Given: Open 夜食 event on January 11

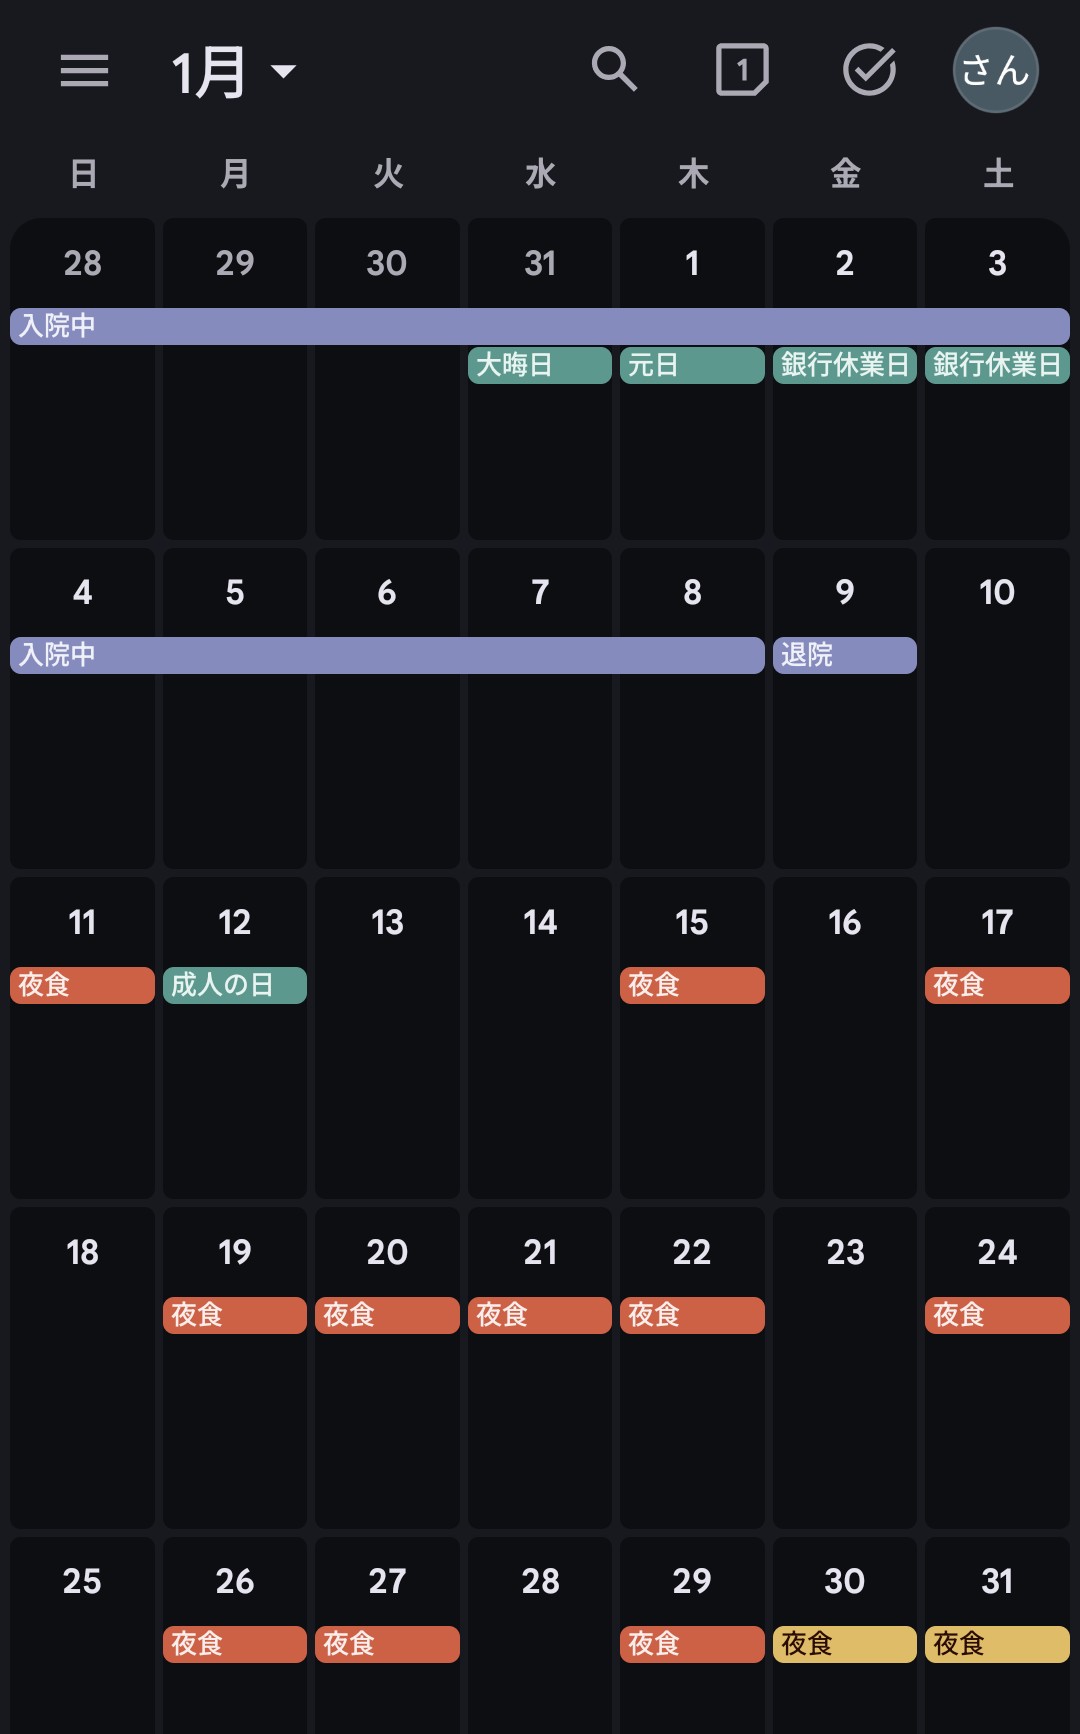Looking at the screenshot, I should point(82,985).
